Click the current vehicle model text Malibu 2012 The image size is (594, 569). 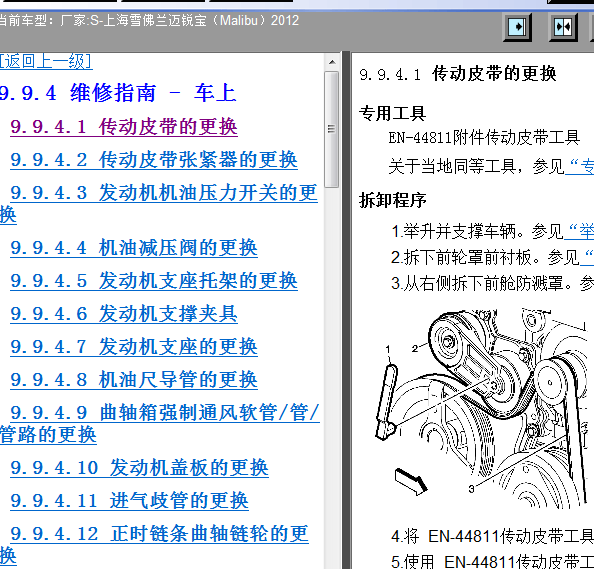coord(149,20)
